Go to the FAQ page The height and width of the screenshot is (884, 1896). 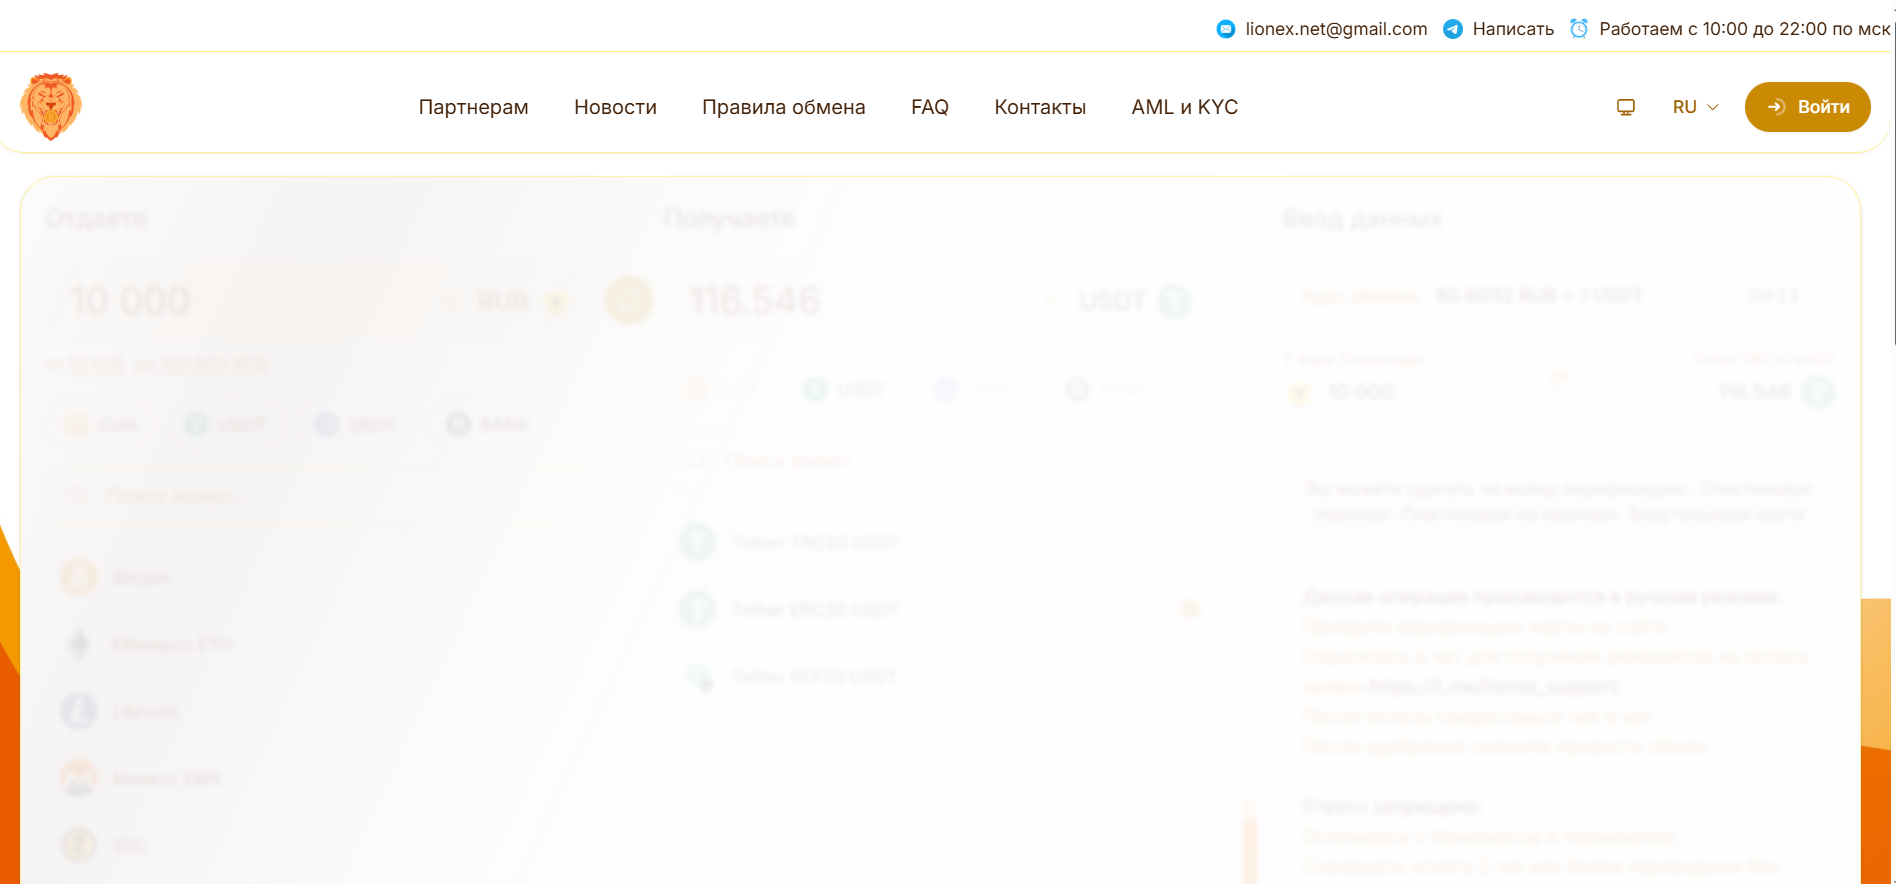(x=930, y=107)
